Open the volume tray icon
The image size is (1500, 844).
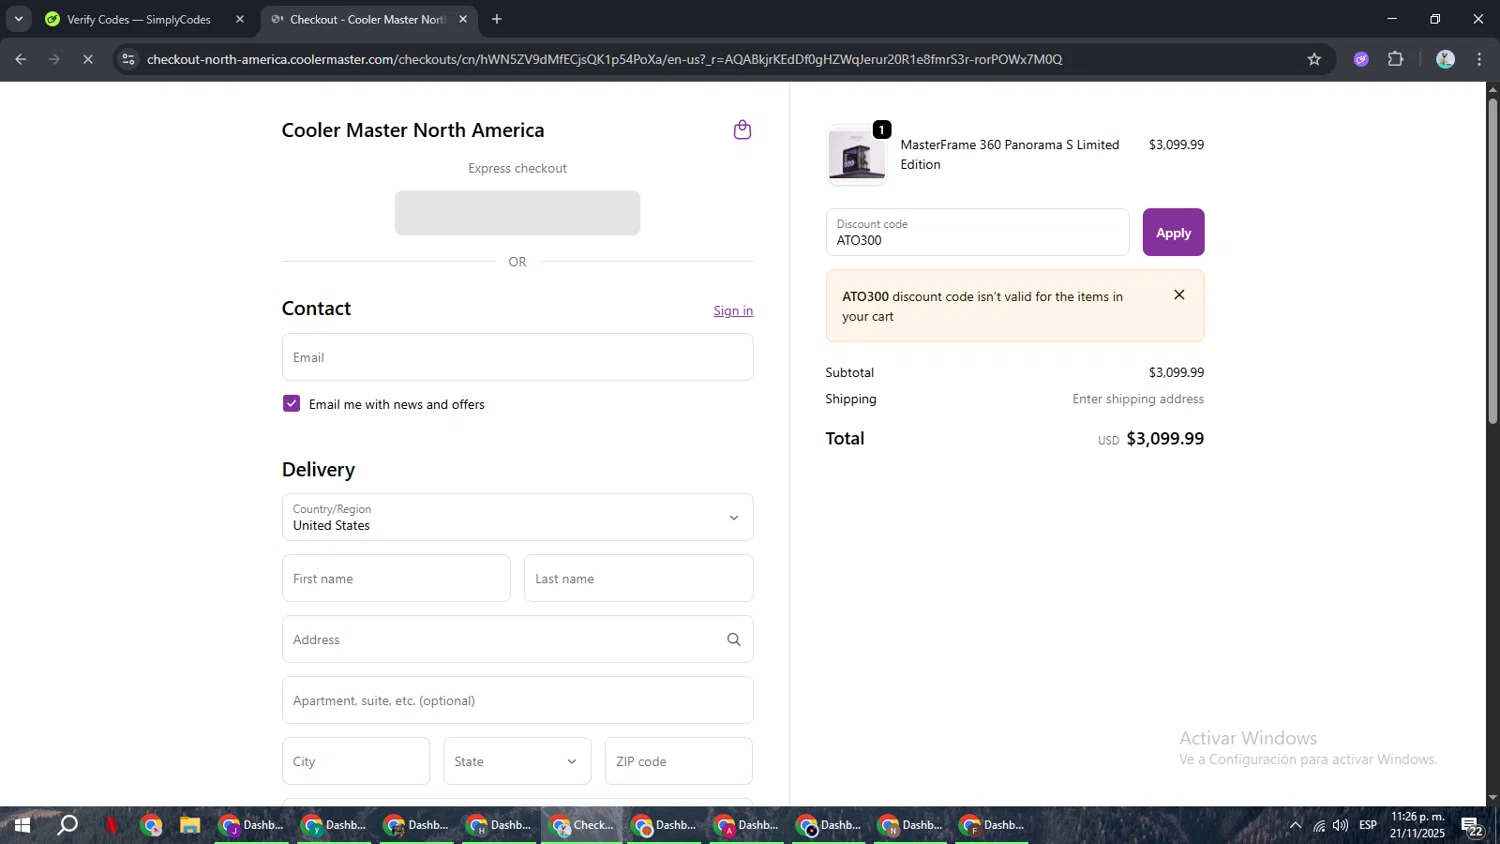(1340, 825)
